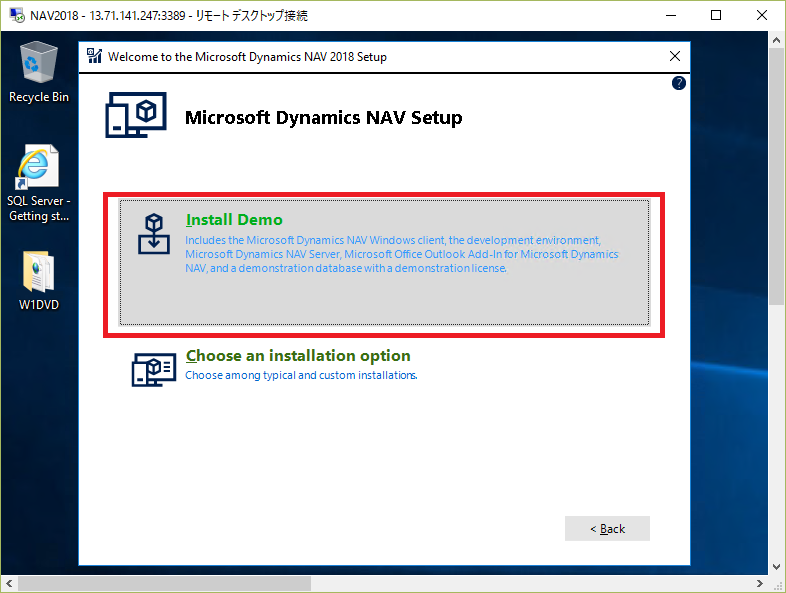Click the Choose an installation option heading
This screenshot has width=786, height=593.
tap(298, 355)
